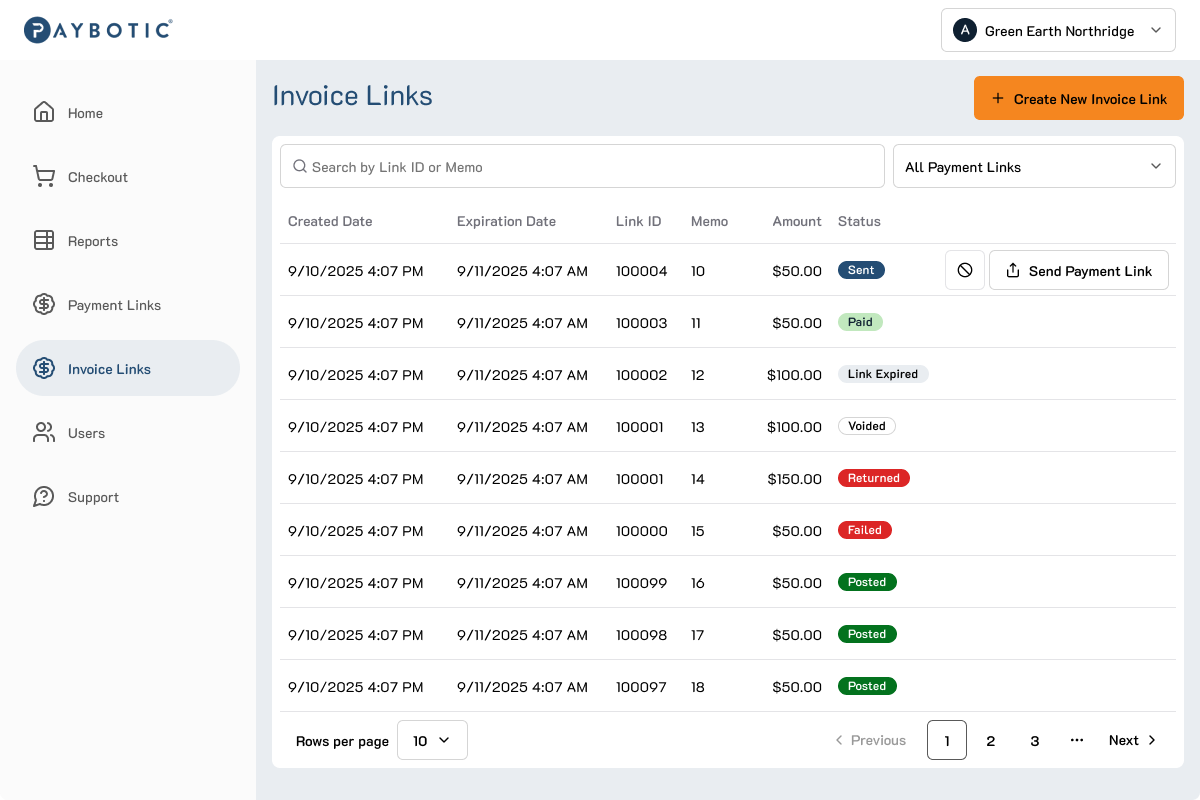Click the Payment Links dollar icon
The width and height of the screenshot is (1200, 800).
pyautogui.click(x=44, y=305)
